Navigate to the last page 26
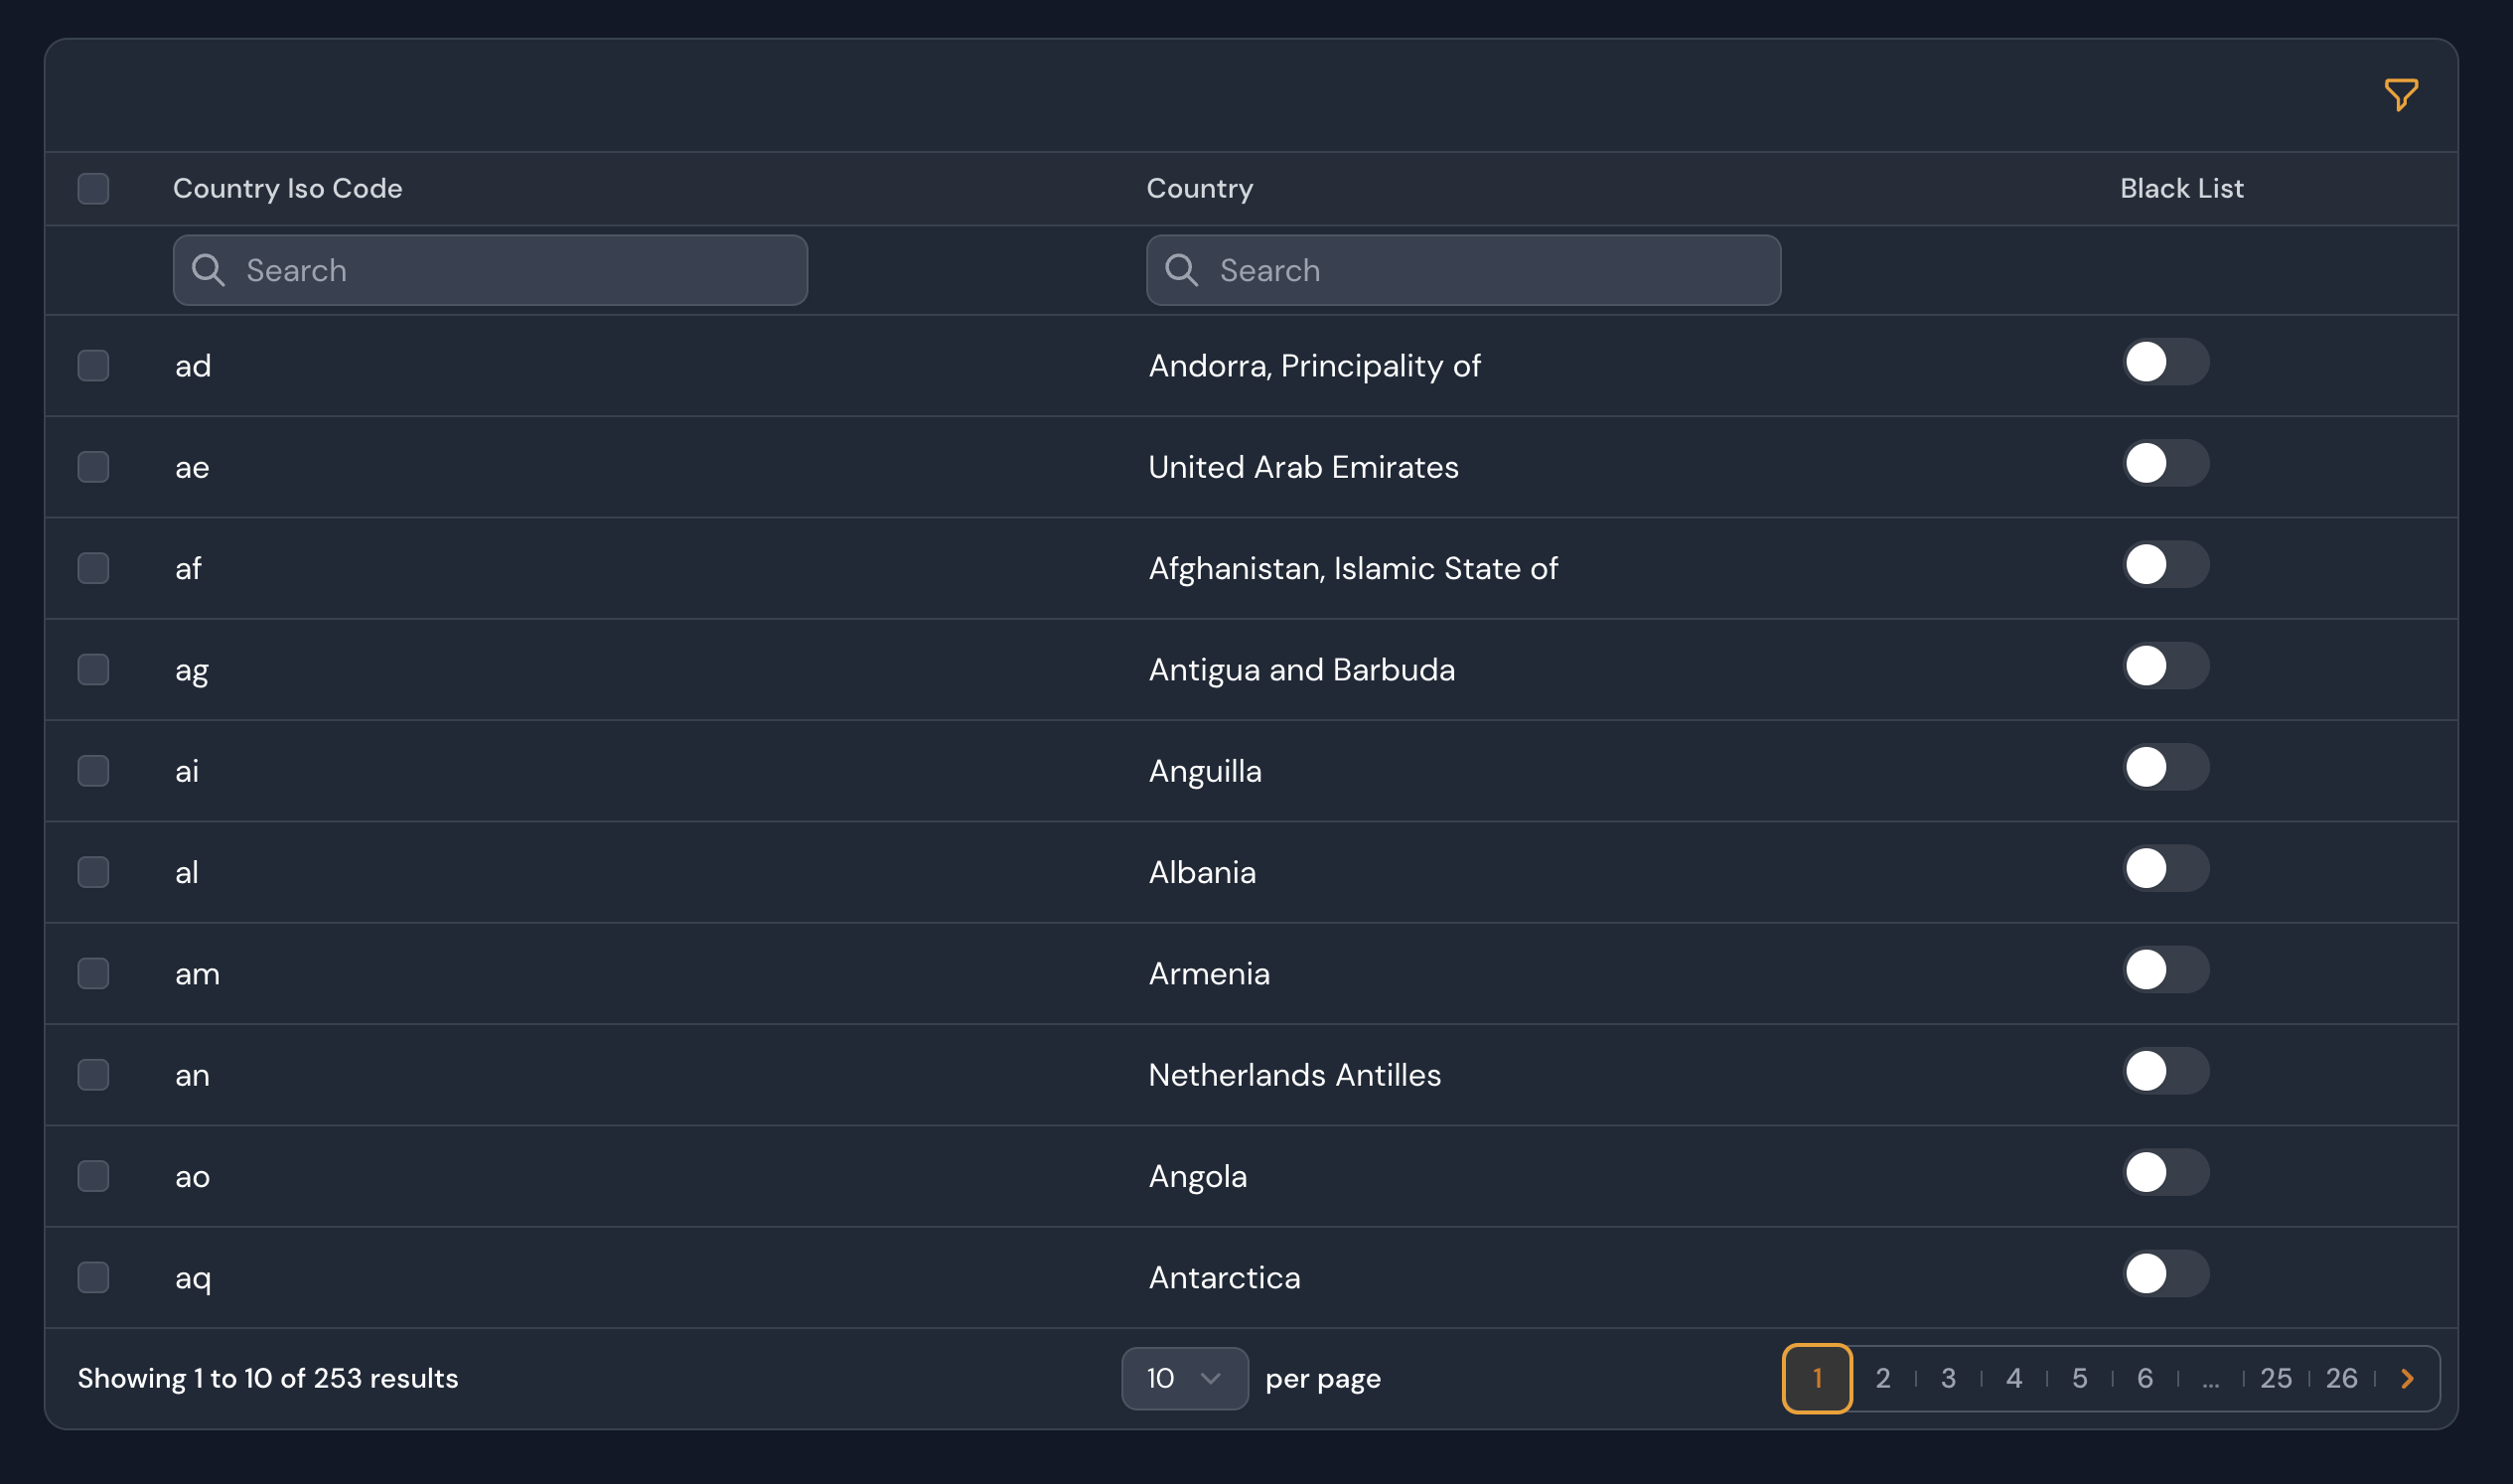 pyautogui.click(x=2341, y=1378)
